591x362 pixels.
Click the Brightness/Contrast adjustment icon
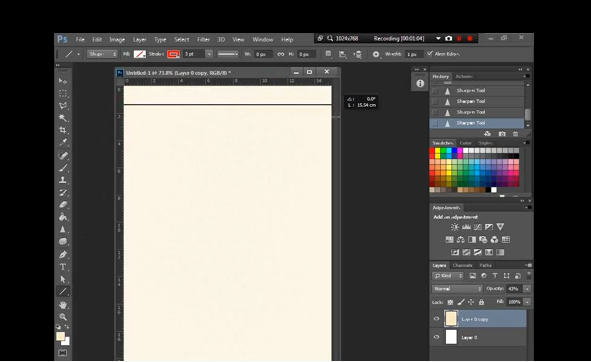(455, 227)
